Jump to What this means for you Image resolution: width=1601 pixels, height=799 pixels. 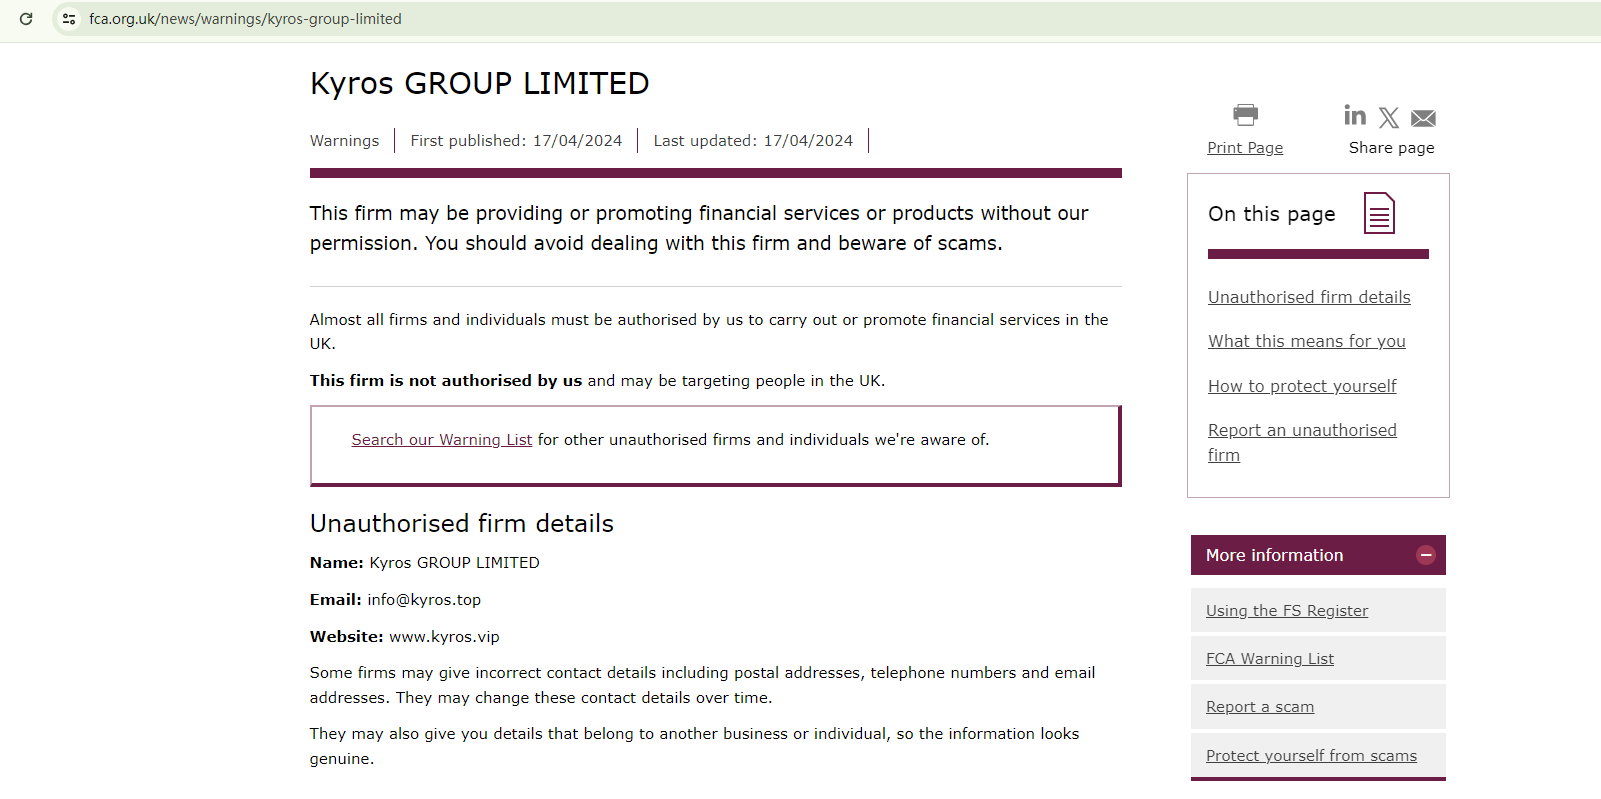[1306, 341]
